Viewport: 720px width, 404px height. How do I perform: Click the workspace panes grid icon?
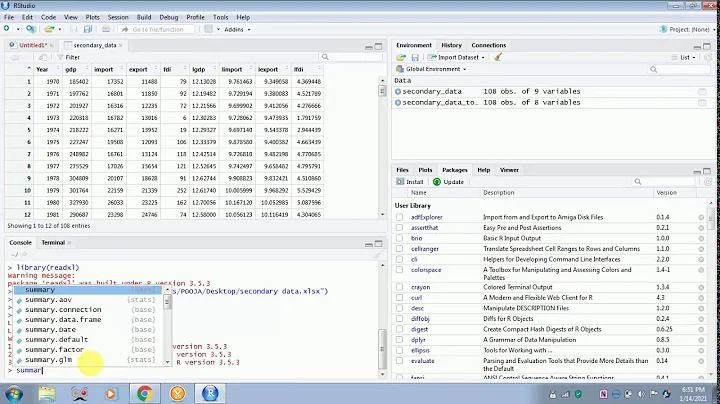pyautogui.click(x=208, y=29)
